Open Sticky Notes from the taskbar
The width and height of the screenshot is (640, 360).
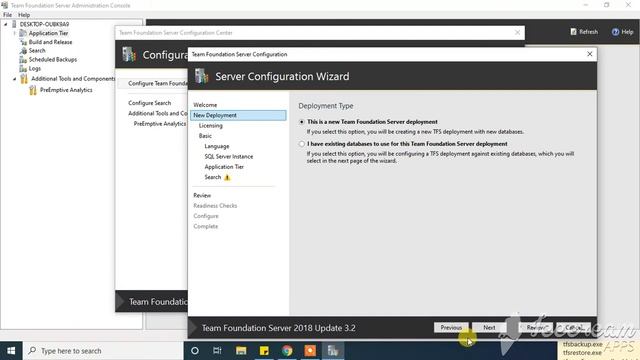(x=264, y=351)
